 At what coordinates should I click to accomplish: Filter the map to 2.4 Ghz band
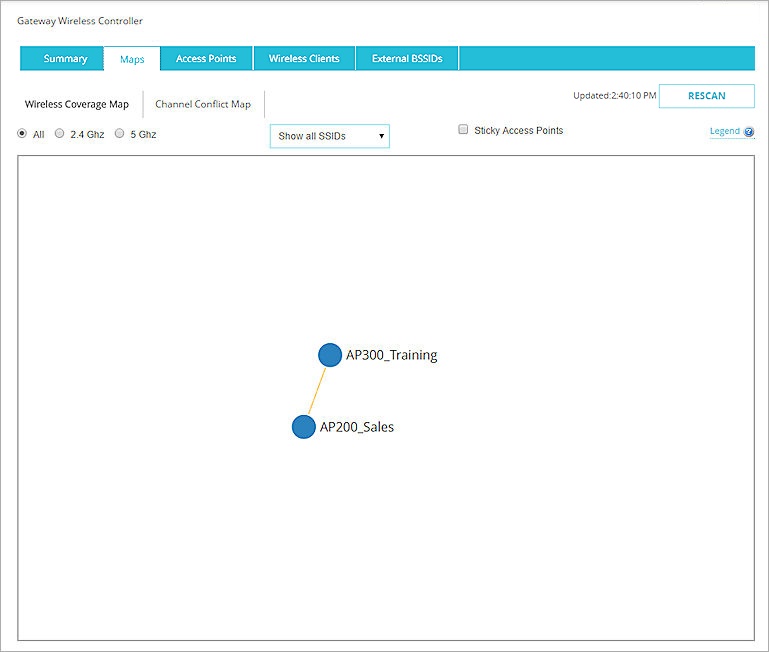pyautogui.click(x=60, y=134)
